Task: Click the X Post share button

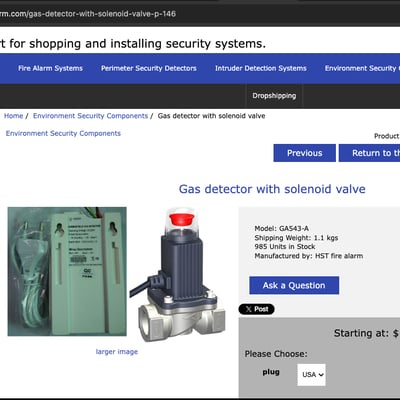Action: [x=256, y=309]
